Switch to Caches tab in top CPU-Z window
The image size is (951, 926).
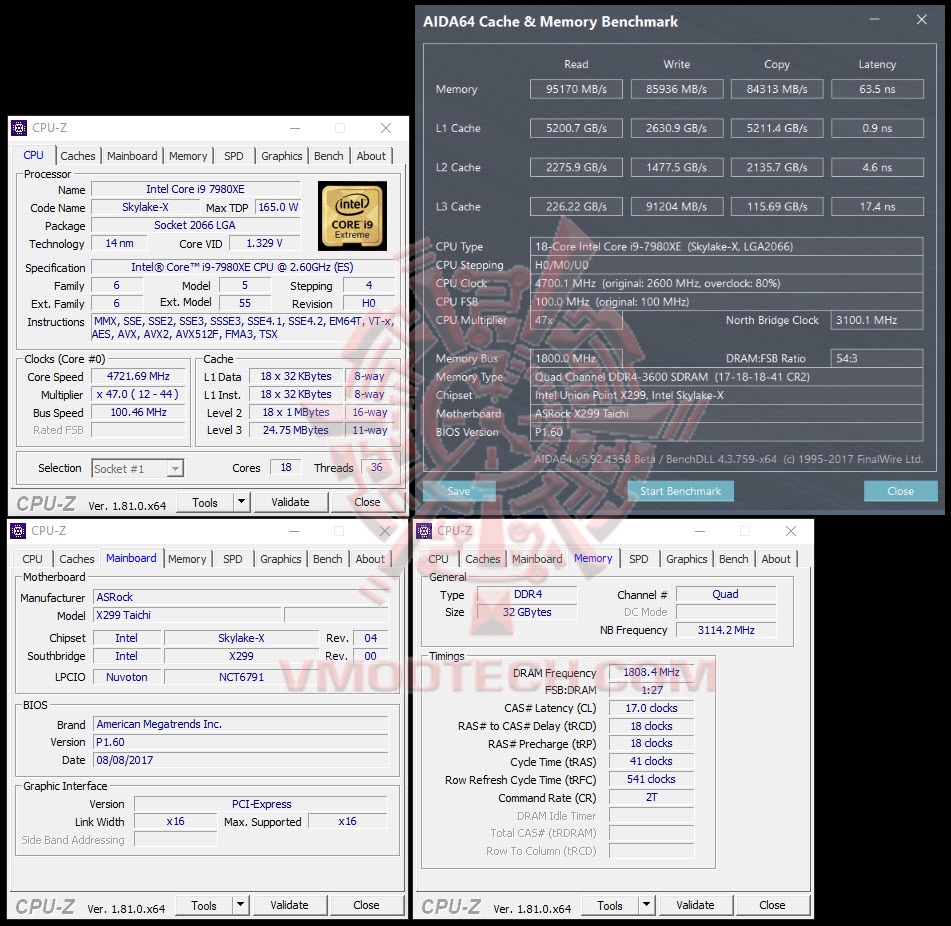click(x=78, y=156)
